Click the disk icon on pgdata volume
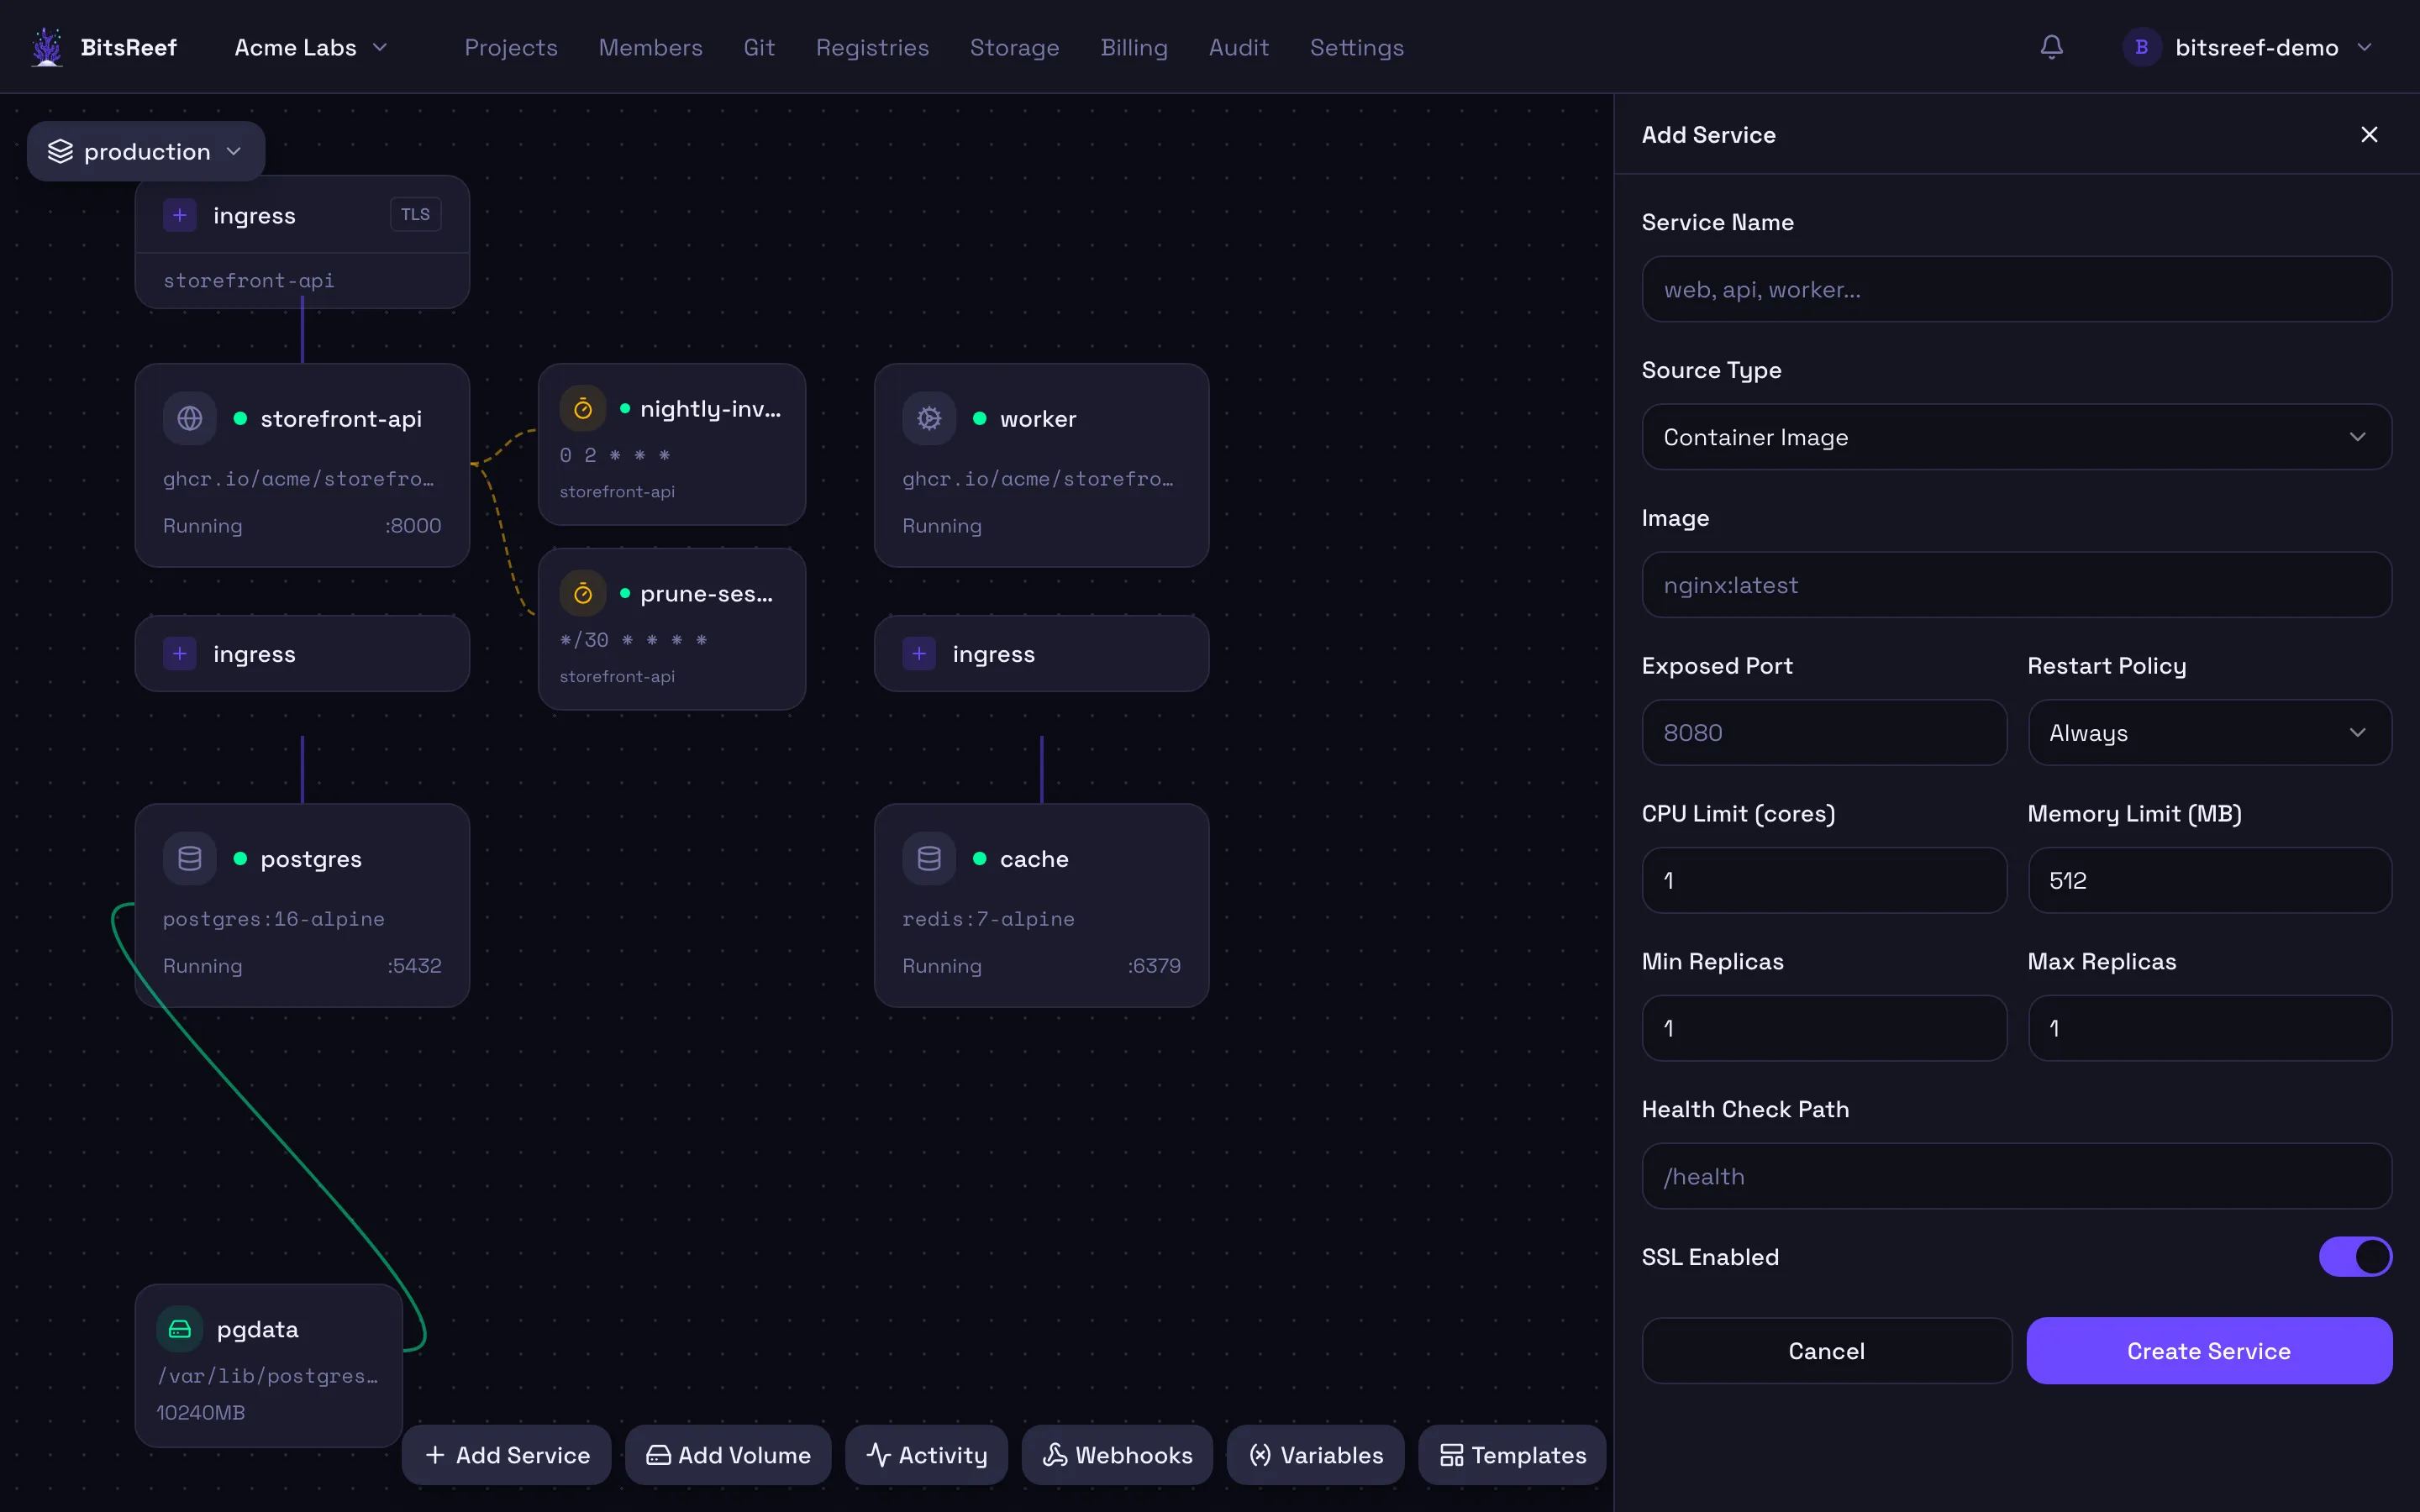This screenshot has height=1512, width=2420. click(180, 1329)
